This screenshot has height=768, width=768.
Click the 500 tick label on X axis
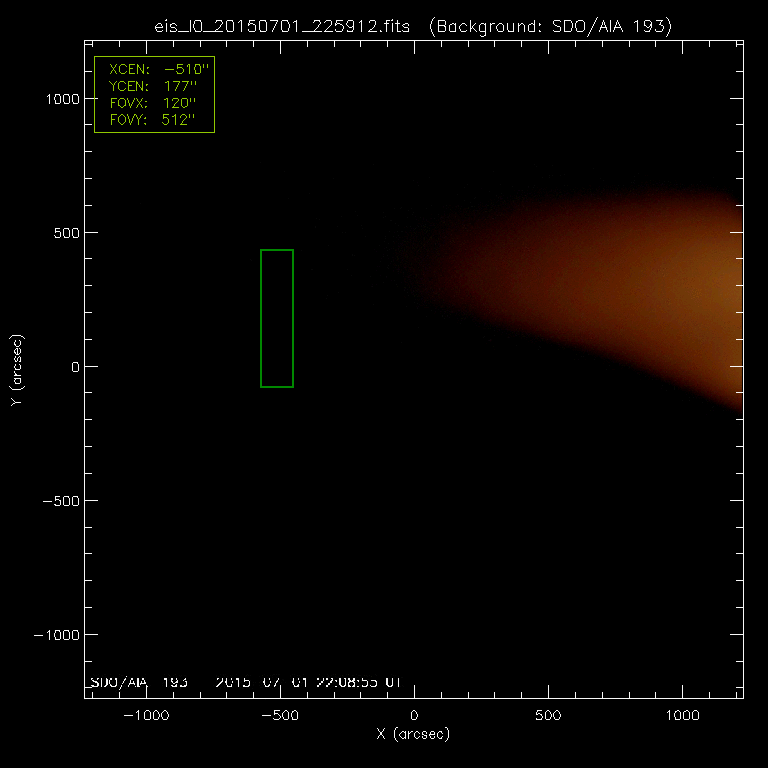click(x=547, y=716)
